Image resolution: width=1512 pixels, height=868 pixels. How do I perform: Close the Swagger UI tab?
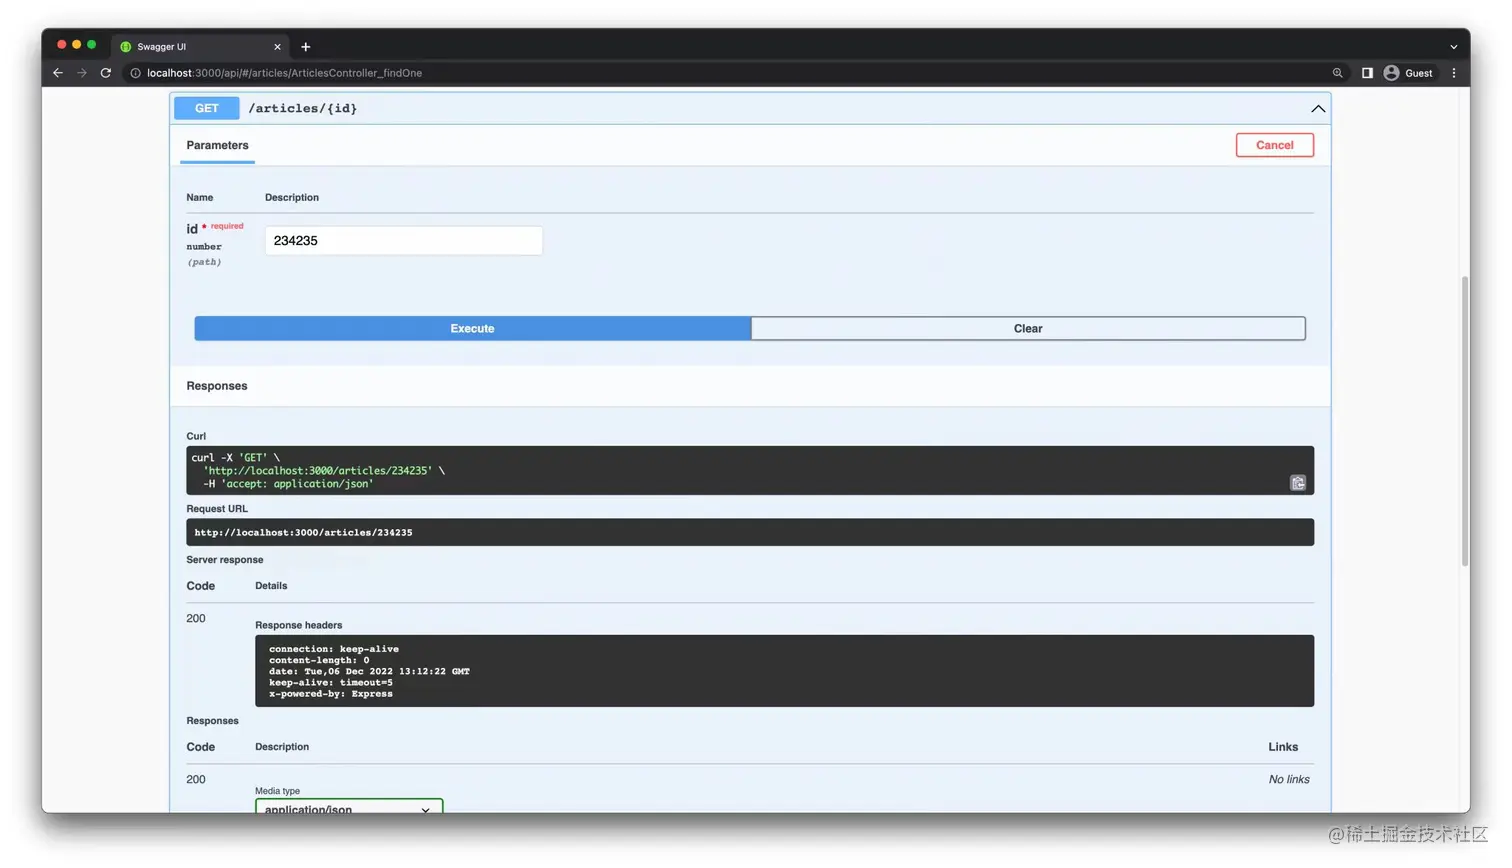tap(277, 47)
